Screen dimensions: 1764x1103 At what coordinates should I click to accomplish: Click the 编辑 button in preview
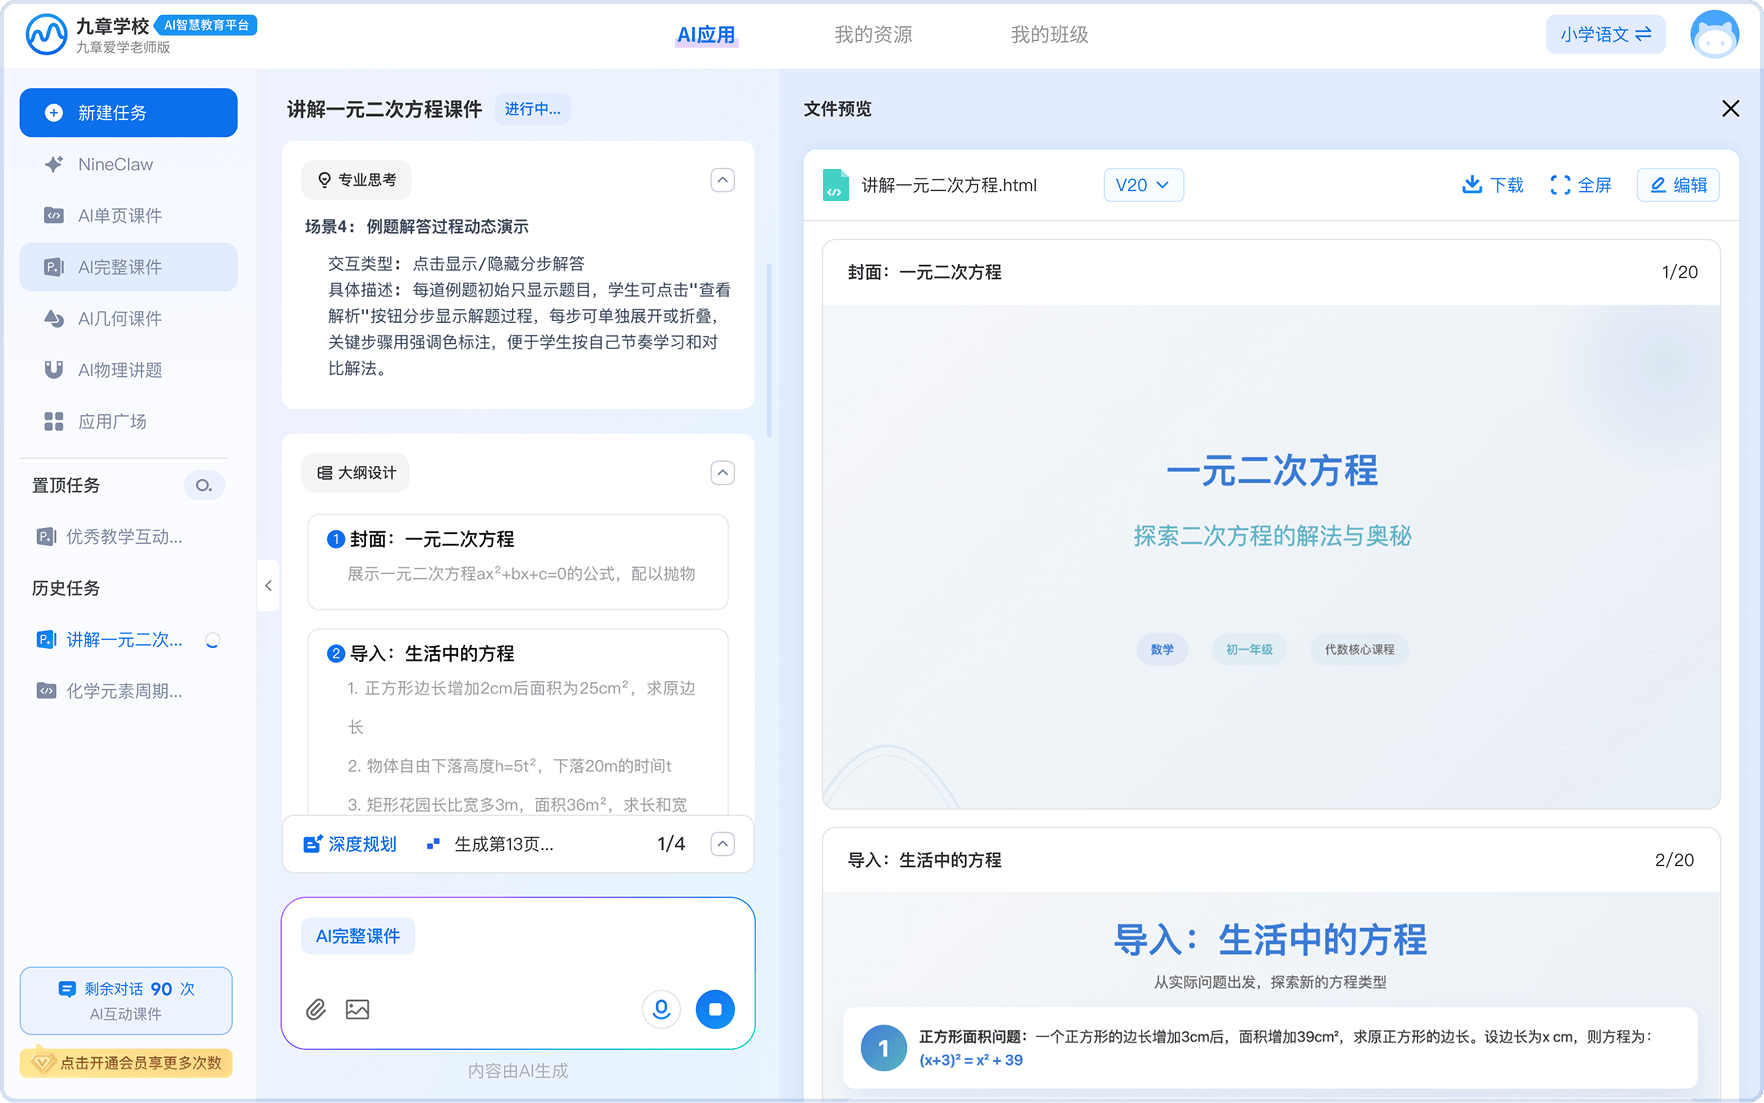[1678, 185]
